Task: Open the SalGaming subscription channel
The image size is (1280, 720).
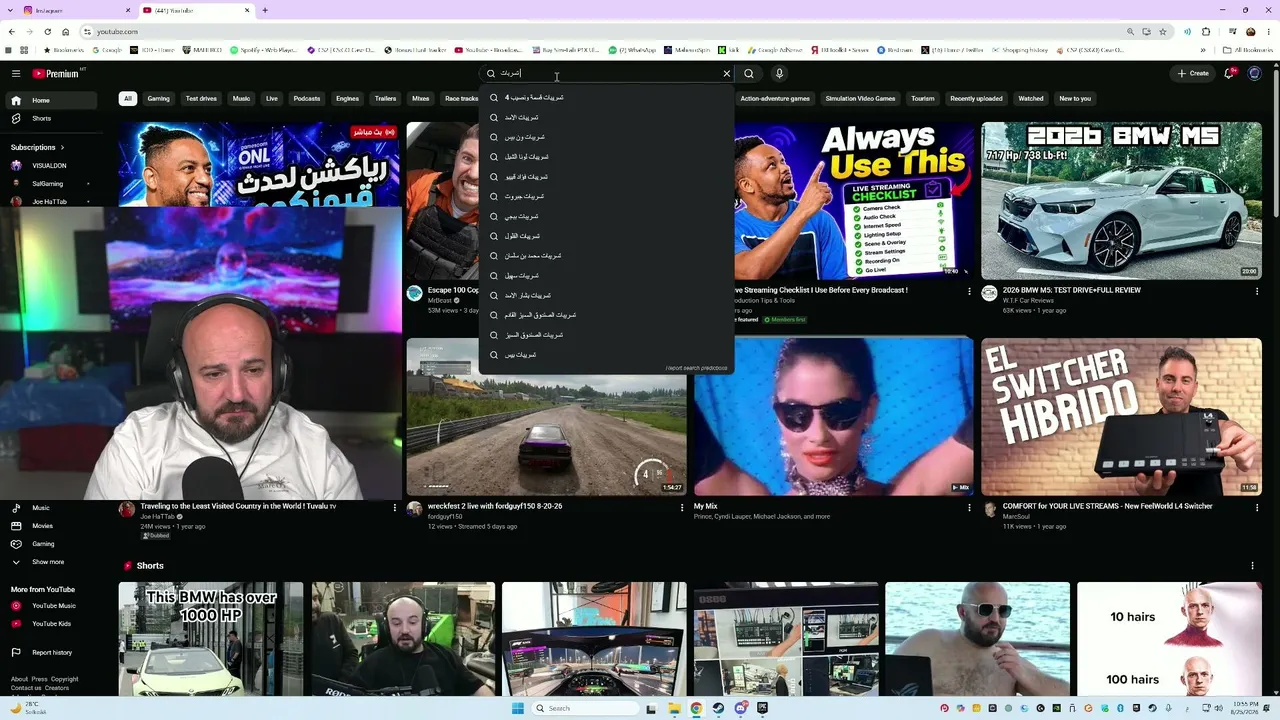Action: click(49, 184)
